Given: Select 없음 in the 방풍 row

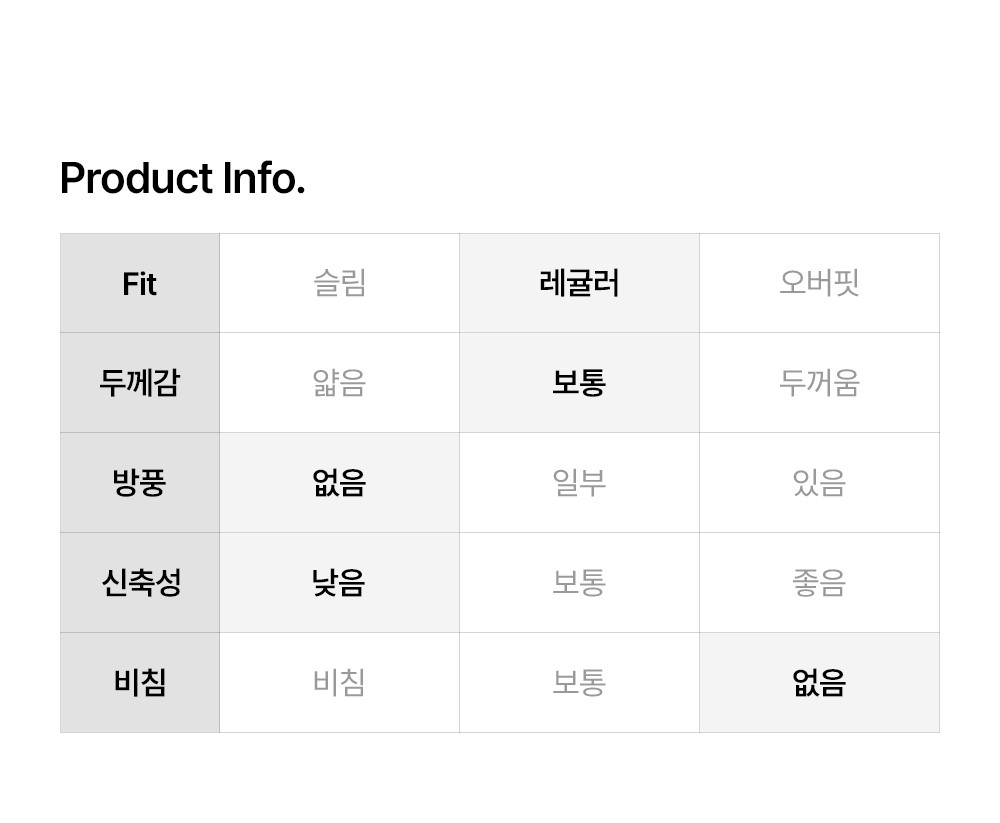Looking at the screenshot, I should point(339,483).
